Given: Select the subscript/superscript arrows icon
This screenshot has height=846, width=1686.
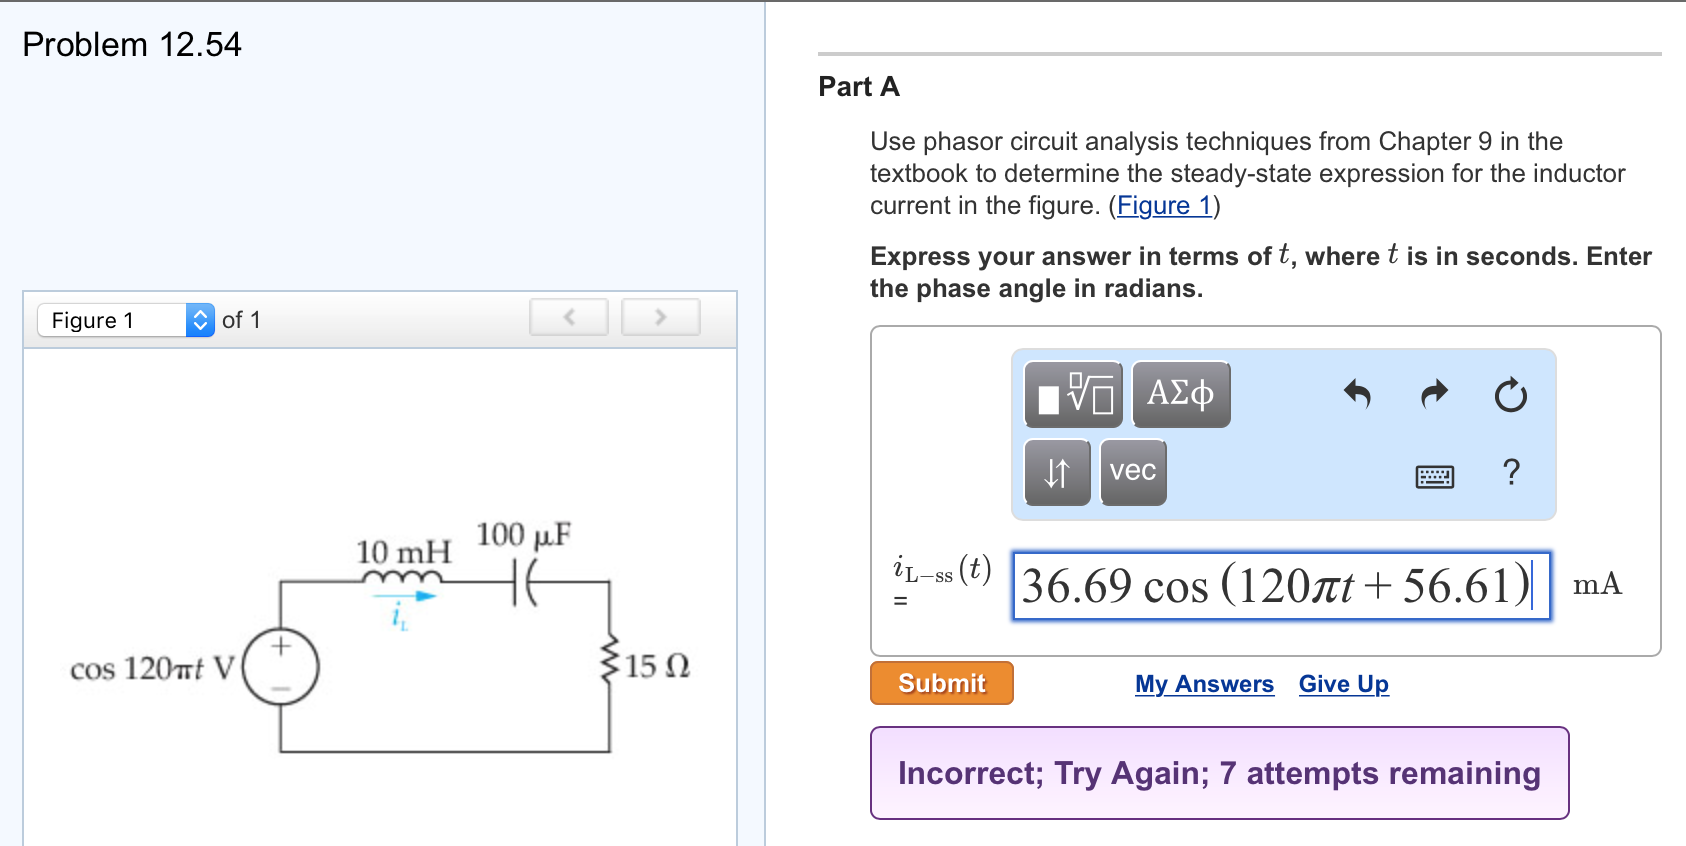Looking at the screenshot, I should pyautogui.click(x=1056, y=472).
